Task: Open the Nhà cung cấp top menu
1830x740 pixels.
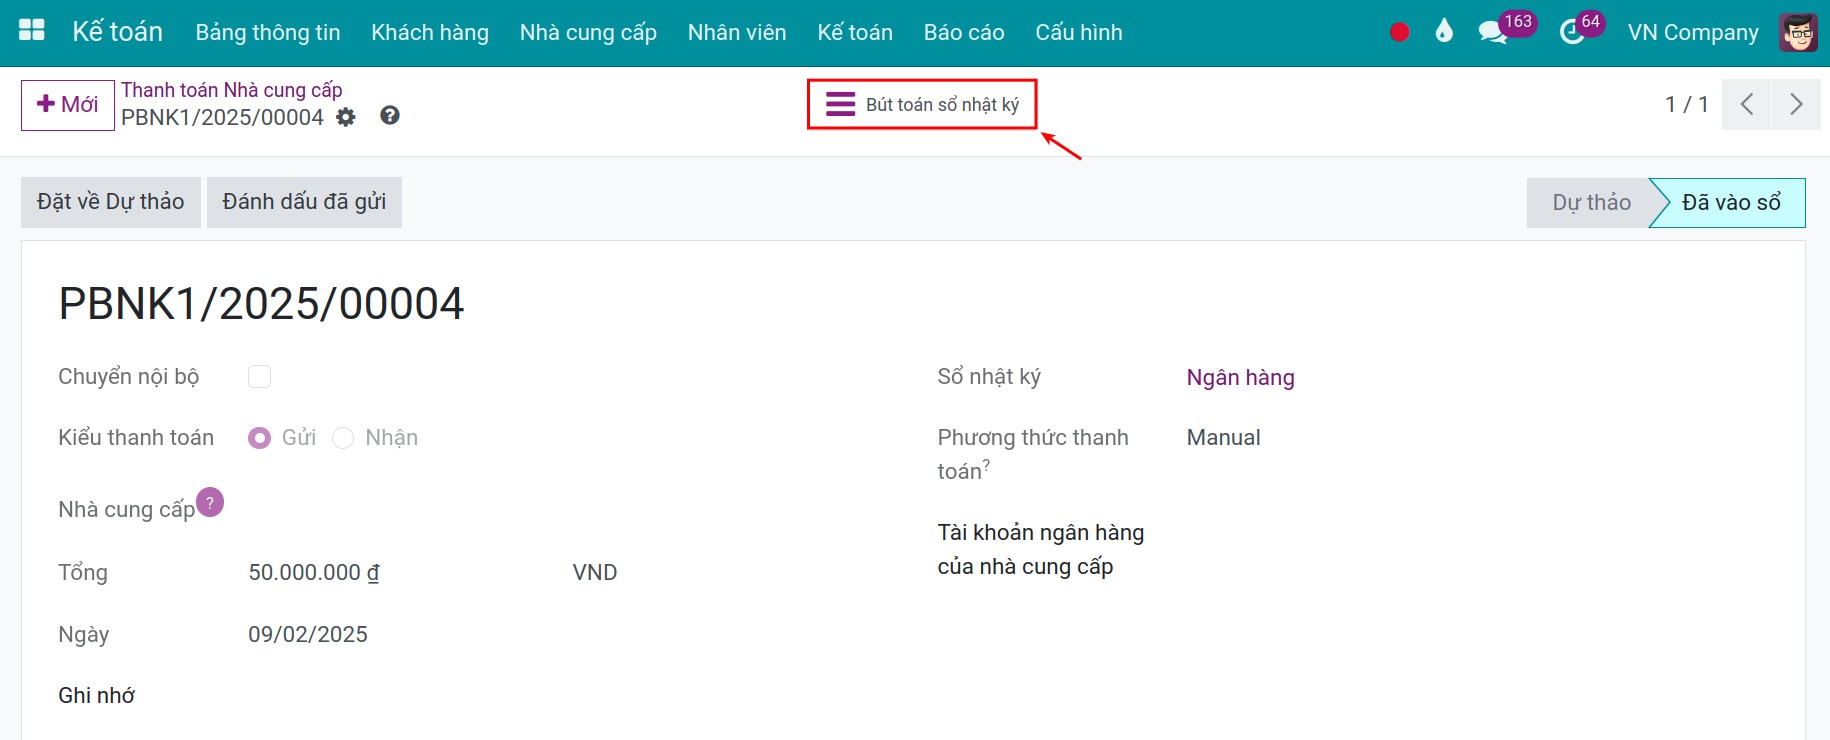Action: pos(588,32)
